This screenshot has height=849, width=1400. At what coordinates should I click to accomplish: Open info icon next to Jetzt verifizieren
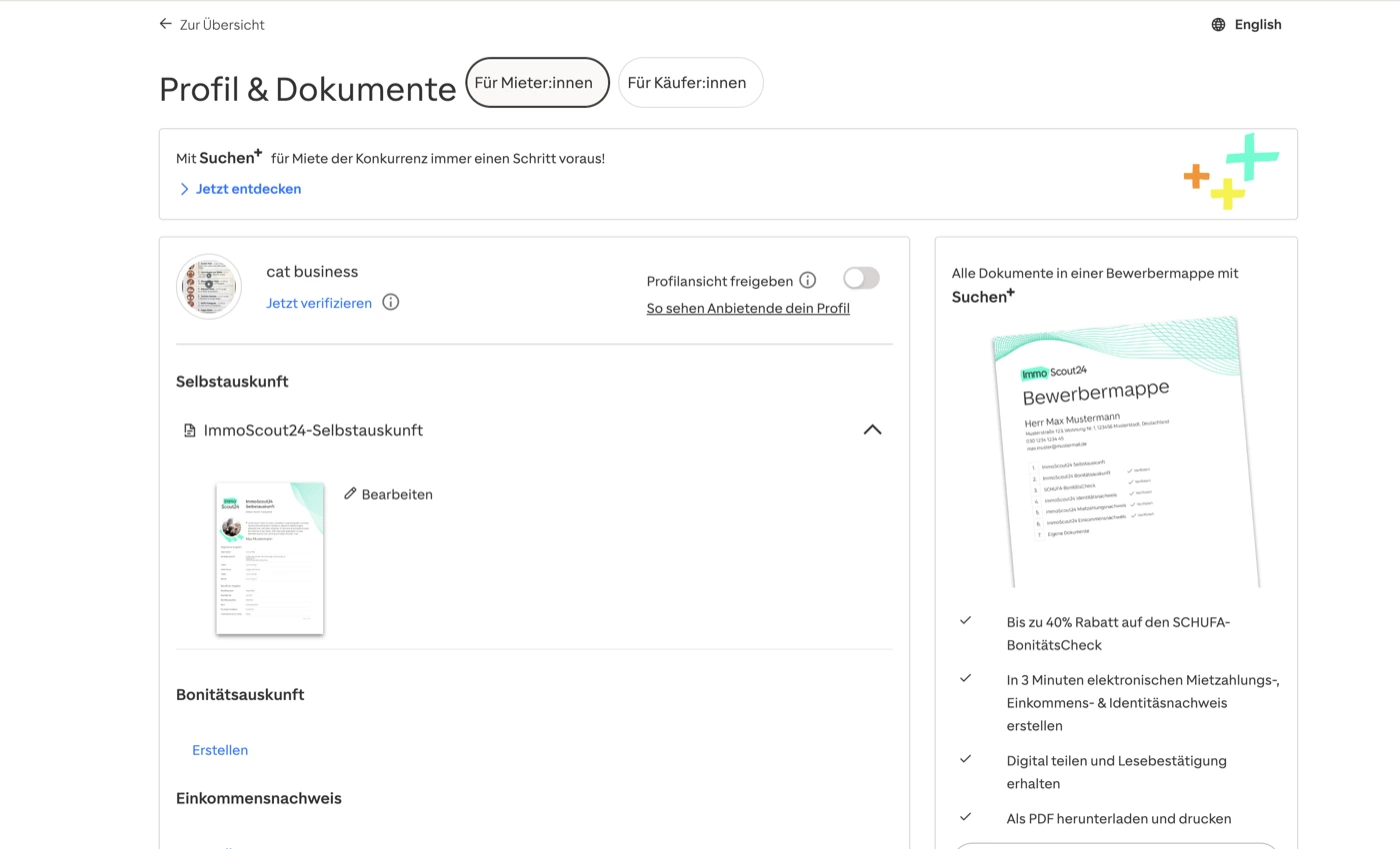[x=391, y=302]
